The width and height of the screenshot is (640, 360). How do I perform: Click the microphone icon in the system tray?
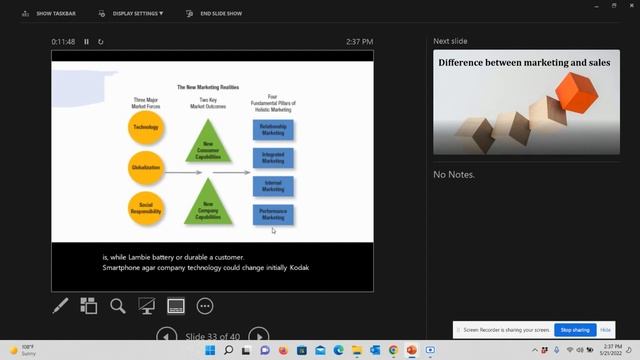556,350
